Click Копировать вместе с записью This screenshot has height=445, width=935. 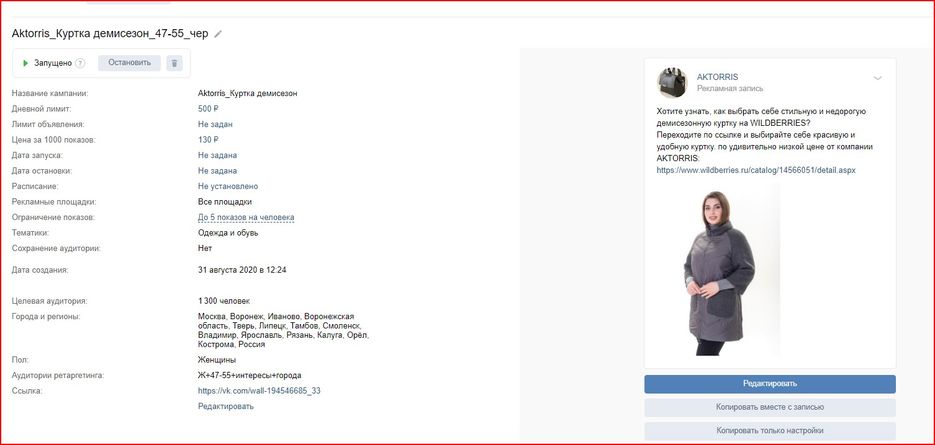(x=770, y=407)
